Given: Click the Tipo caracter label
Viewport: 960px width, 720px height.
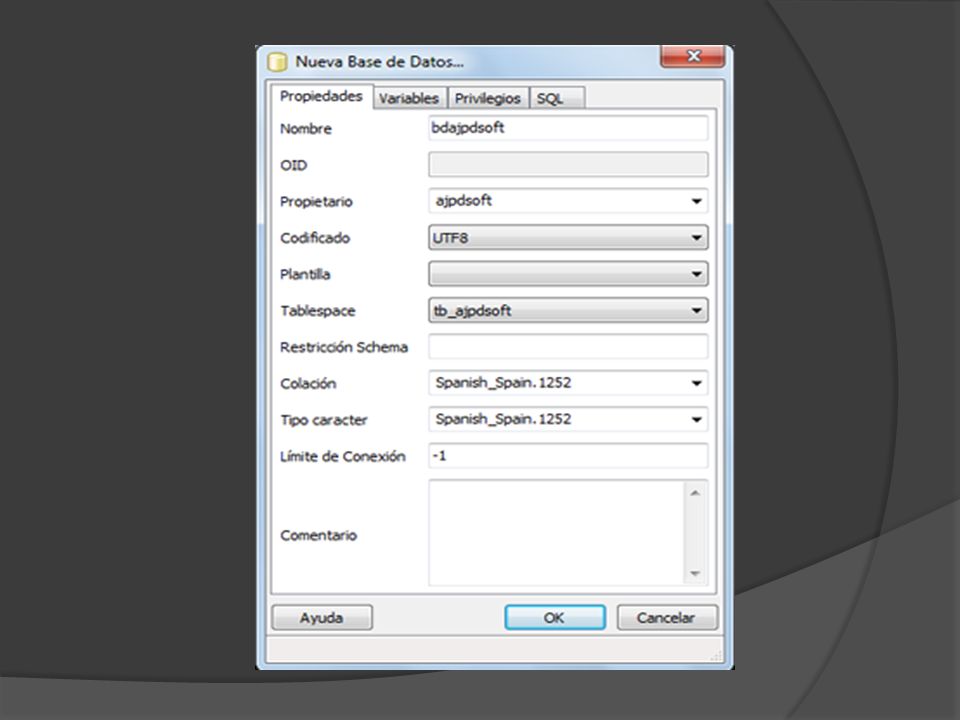Looking at the screenshot, I should tap(323, 420).
